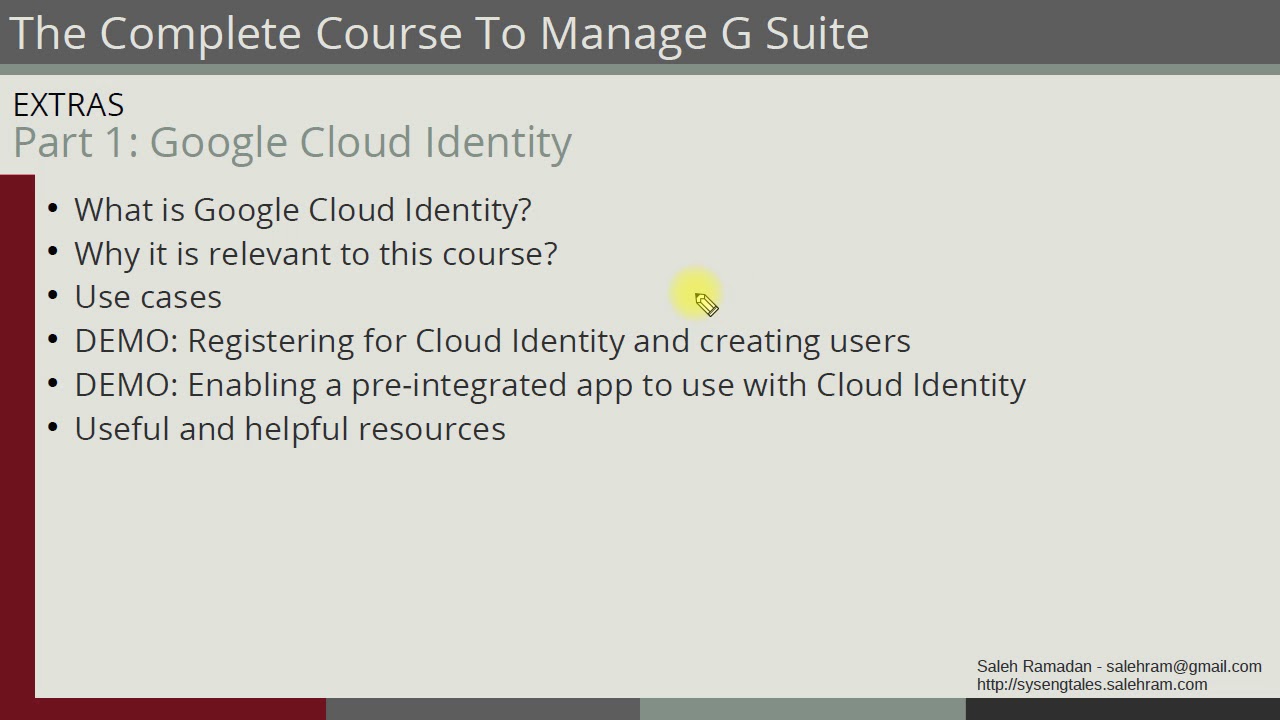The height and width of the screenshot is (720, 1280).
Task: Select the "Use cases" bullet
Action: [x=148, y=297]
